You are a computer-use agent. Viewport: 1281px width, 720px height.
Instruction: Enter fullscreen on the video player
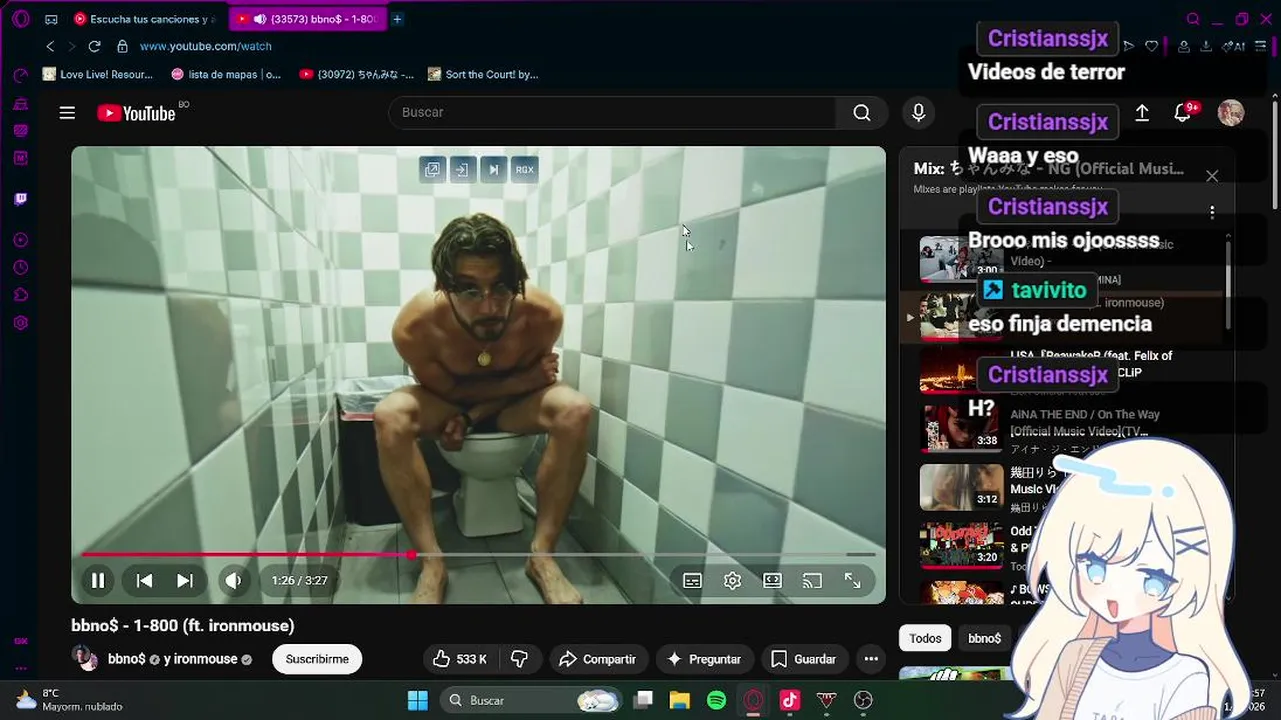(853, 580)
